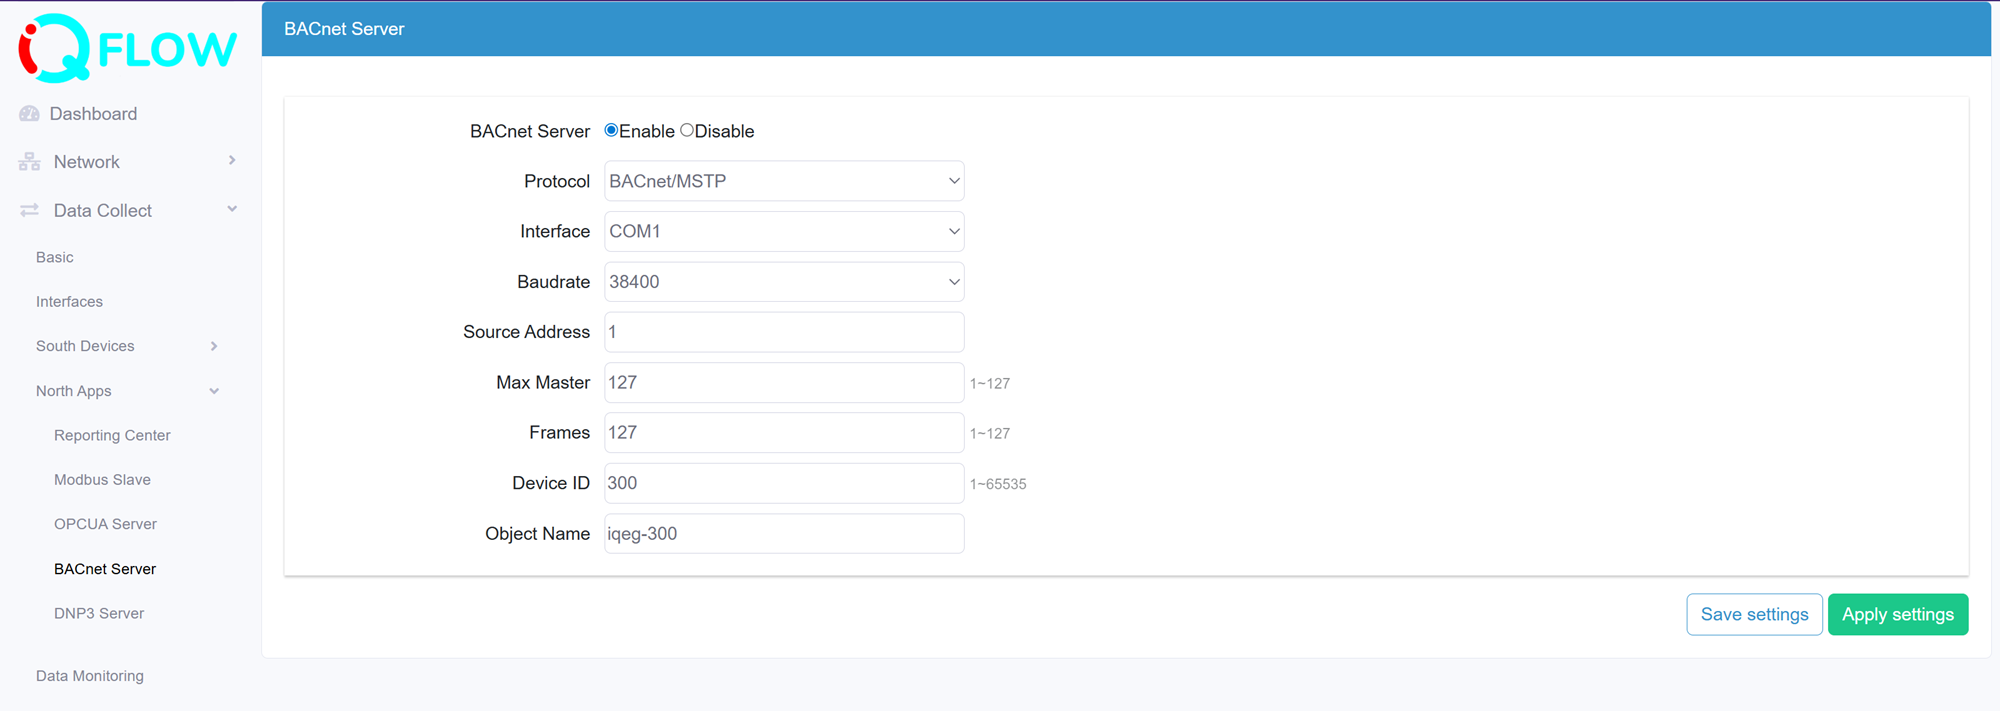Image resolution: width=2000 pixels, height=711 pixels.
Task: Expand the South Devices chevron
Action: tap(214, 346)
